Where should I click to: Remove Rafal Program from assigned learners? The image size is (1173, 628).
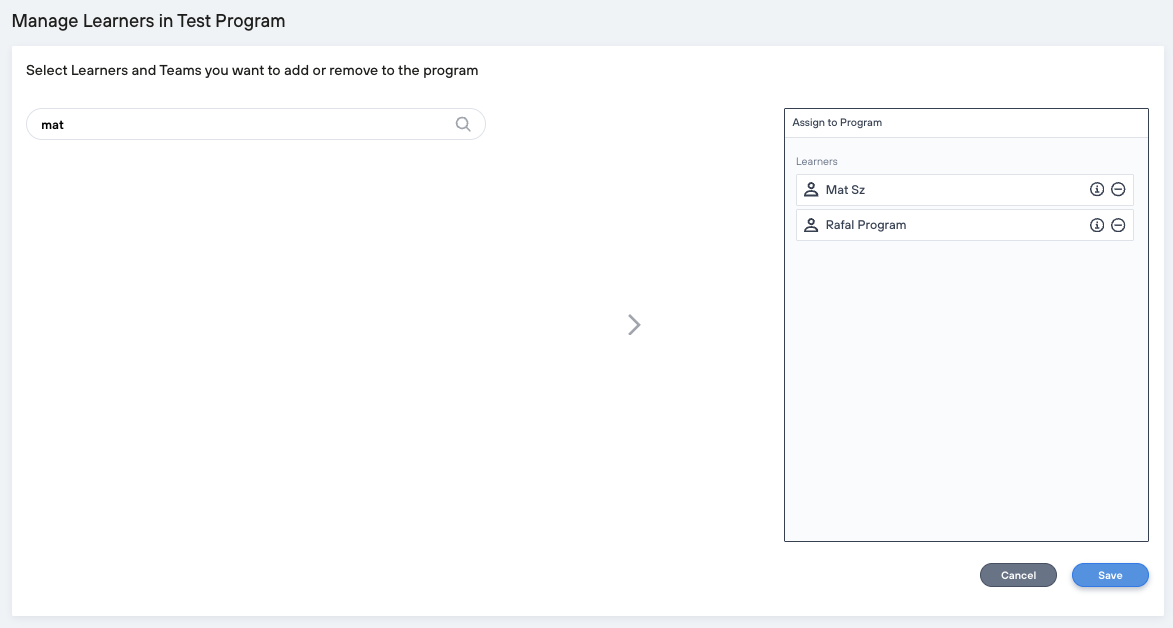click(1118, 225)
